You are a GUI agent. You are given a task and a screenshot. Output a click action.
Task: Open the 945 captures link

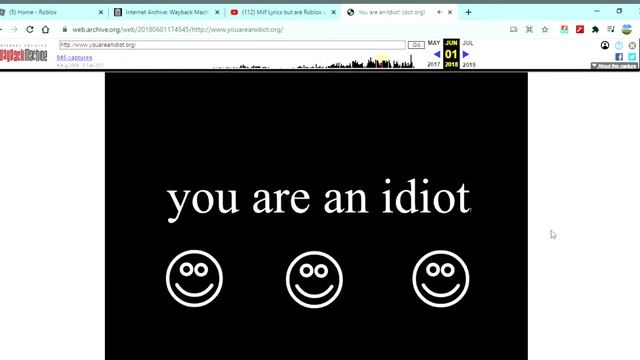[x=74, y=58]
